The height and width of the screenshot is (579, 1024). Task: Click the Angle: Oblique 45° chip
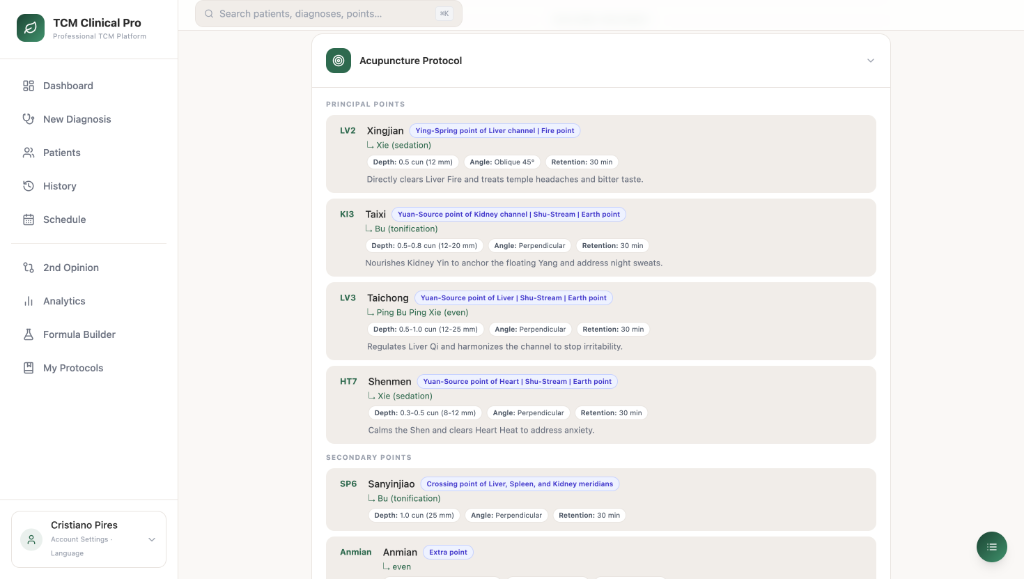pos(502,162)
